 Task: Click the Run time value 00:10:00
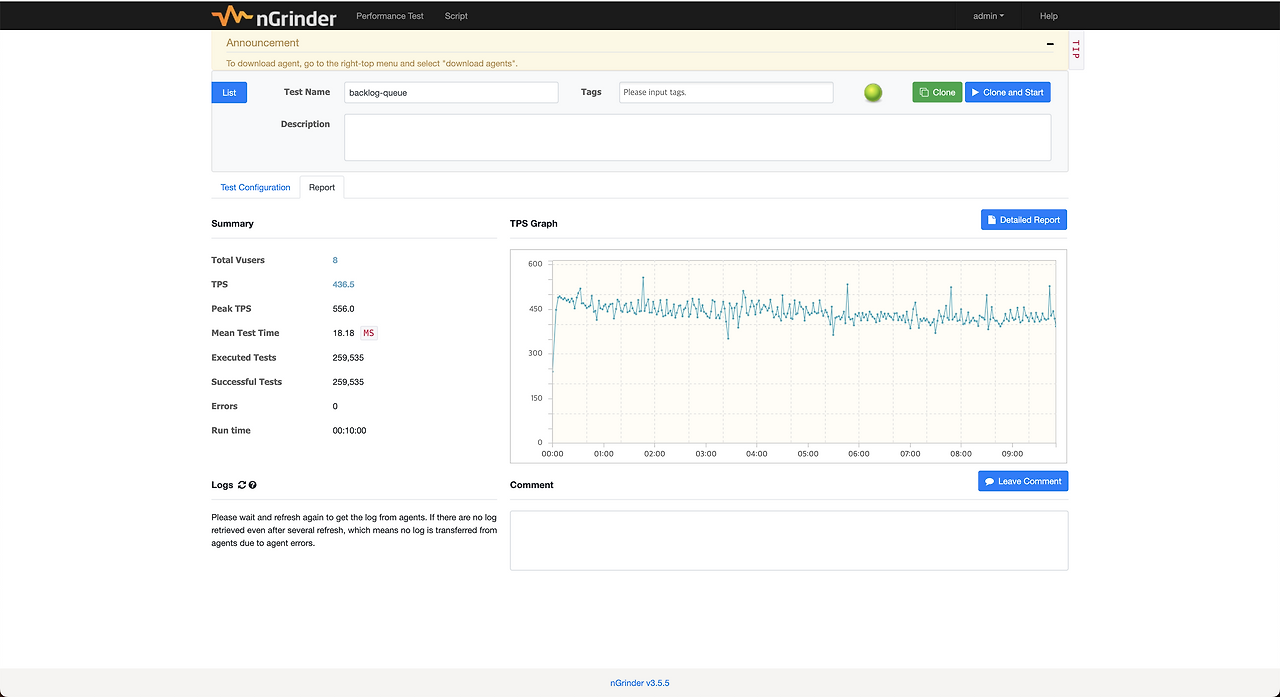349,431
